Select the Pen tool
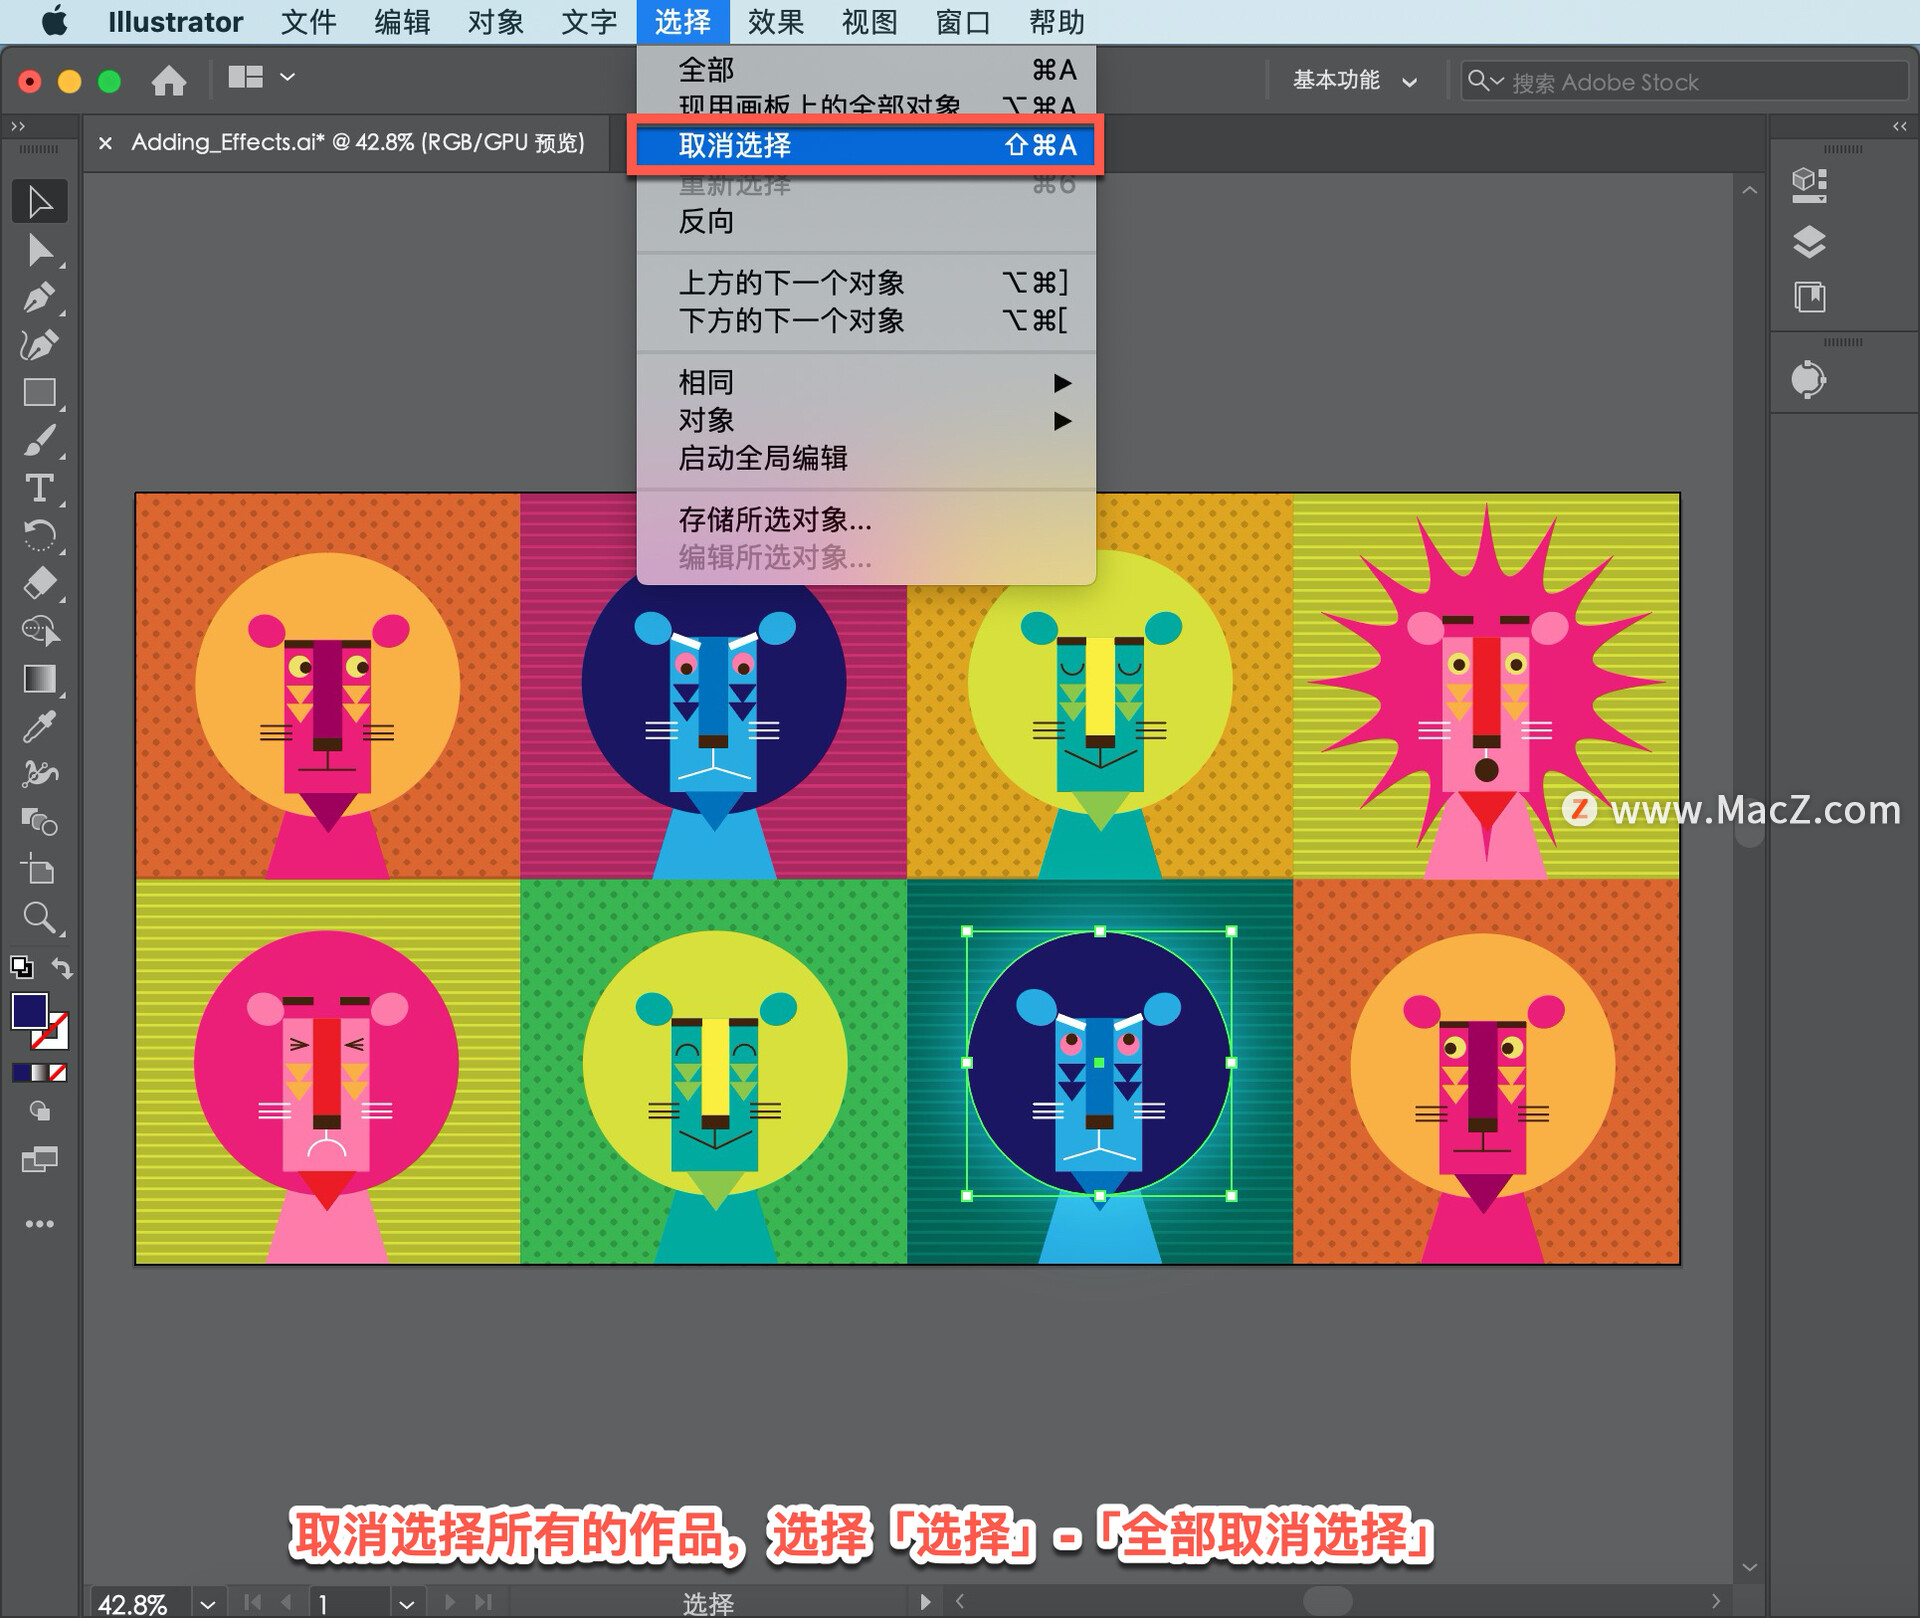 [x=39, y=298]
